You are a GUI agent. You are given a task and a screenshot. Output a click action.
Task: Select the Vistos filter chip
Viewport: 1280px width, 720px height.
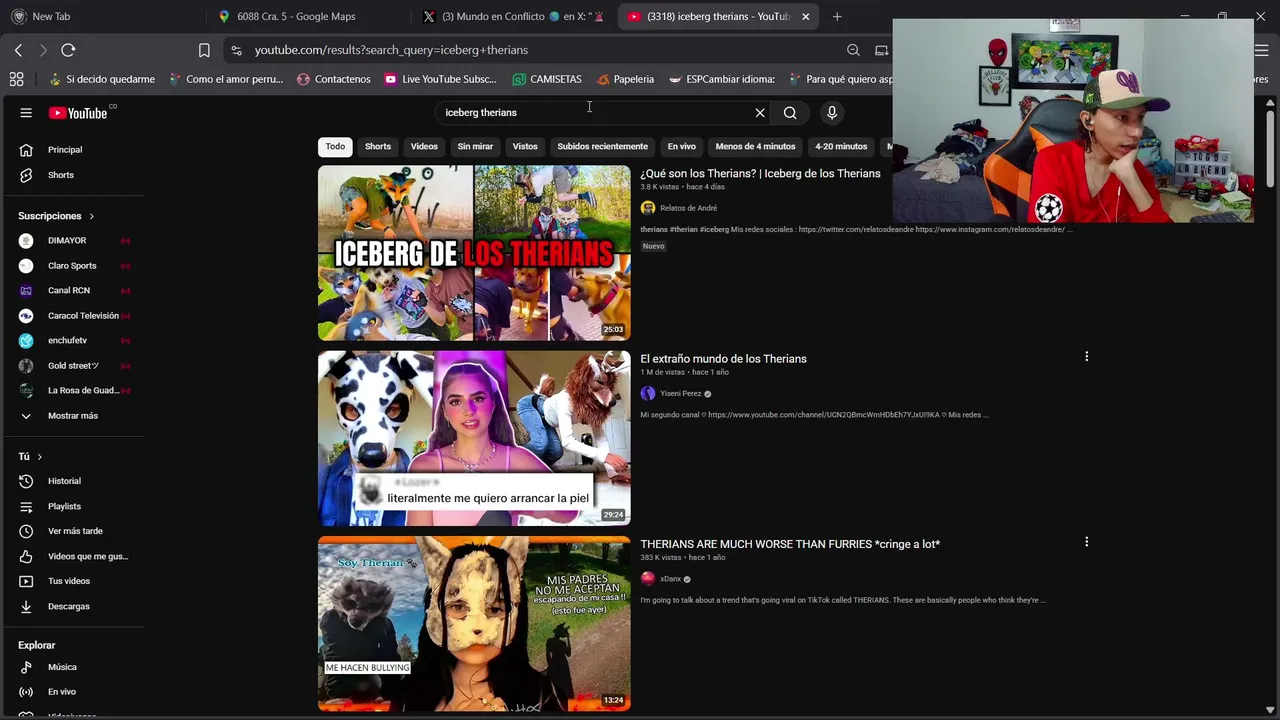click(x=525, y=147)
